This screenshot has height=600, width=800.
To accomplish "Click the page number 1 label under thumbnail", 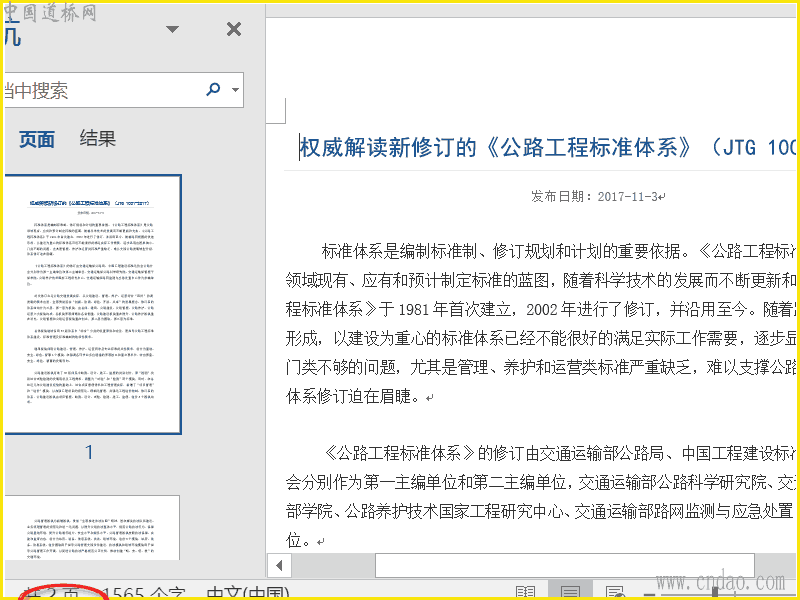I will pyautogui.click(x=89, y=452).
